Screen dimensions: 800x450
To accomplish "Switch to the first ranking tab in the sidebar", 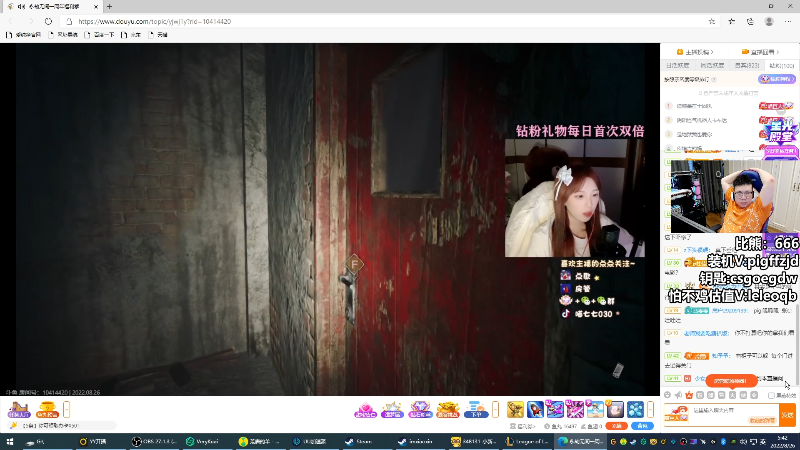I will pyautogui.click(x=678, y=65).
